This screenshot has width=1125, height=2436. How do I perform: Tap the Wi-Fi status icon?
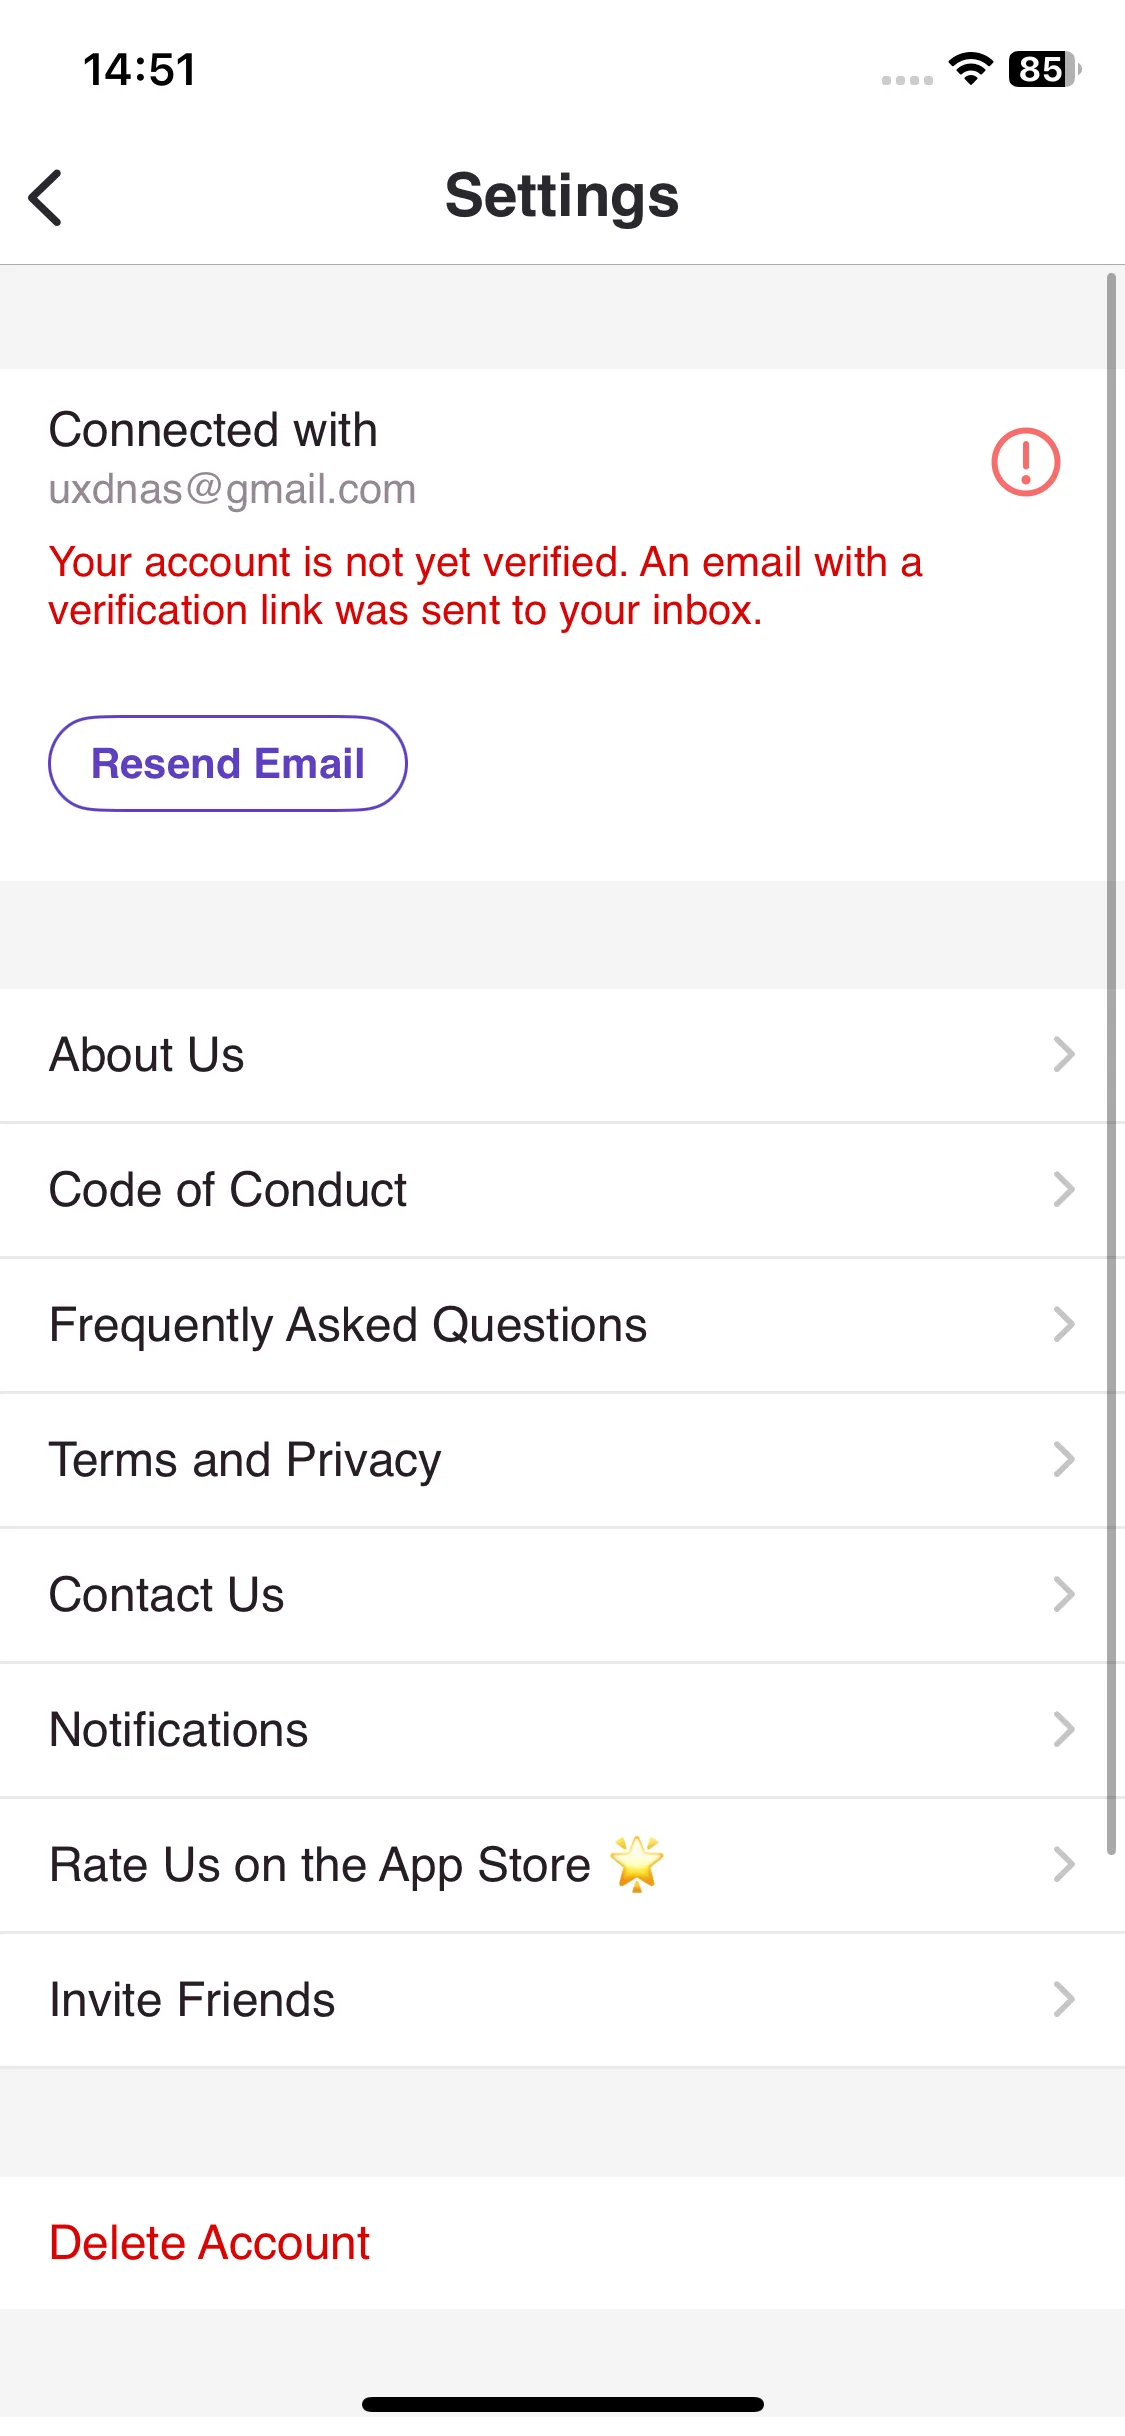click(969, 69)
